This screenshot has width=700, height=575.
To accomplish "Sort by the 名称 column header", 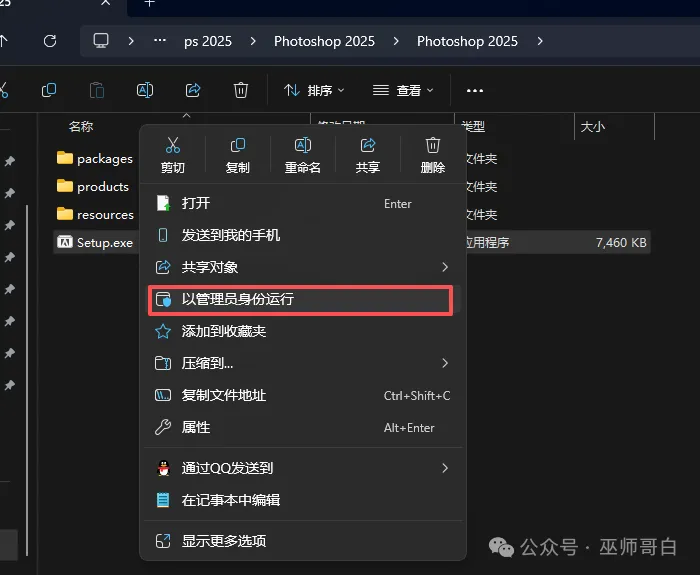I will (81, 127).
